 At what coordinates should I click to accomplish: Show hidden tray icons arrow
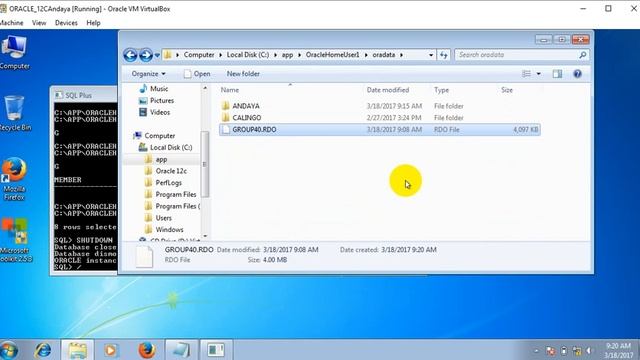pyautogui.click(x=536, y=351)
